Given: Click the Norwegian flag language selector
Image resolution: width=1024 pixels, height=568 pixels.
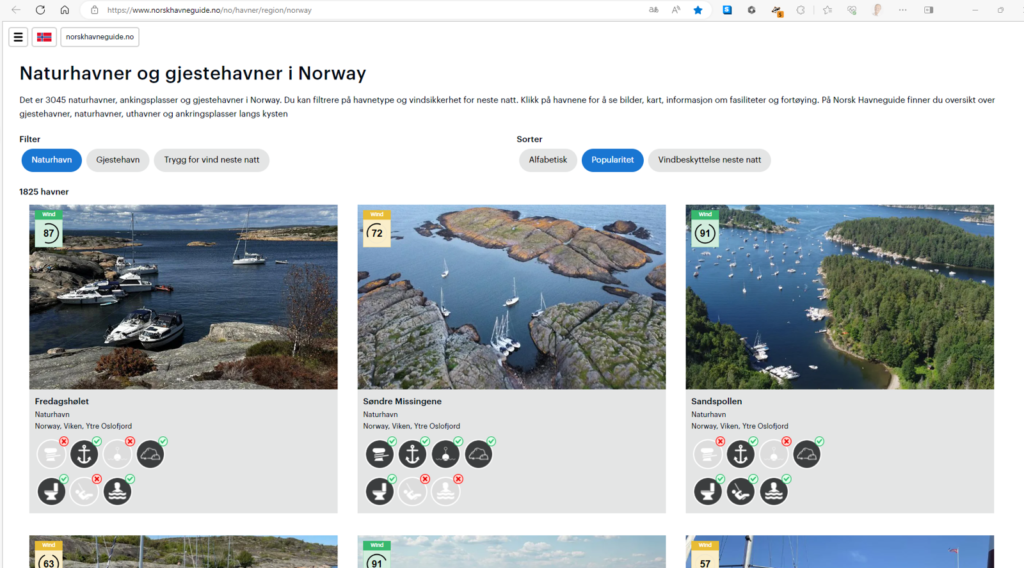Looking at the screenshot, I should [44, 37].
